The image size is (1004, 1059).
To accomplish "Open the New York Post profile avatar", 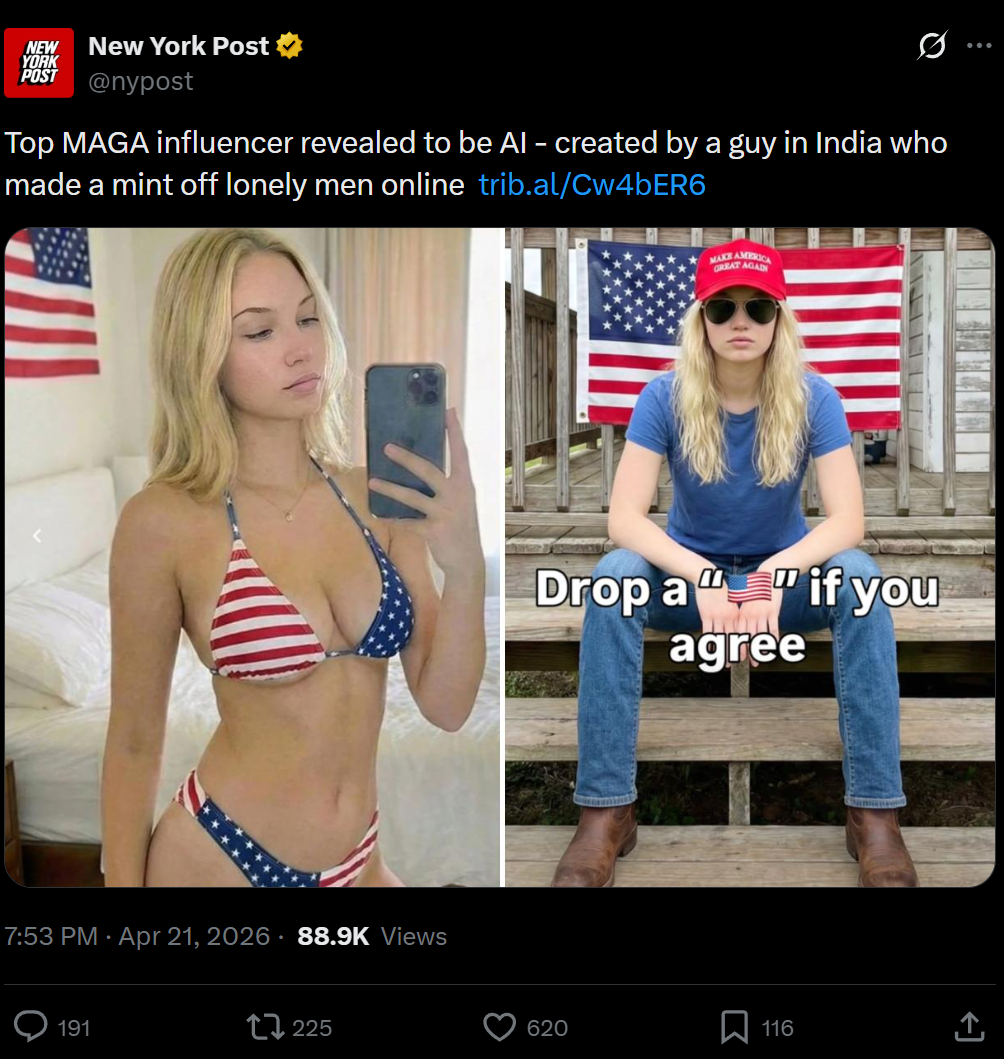I will [39, 63].
